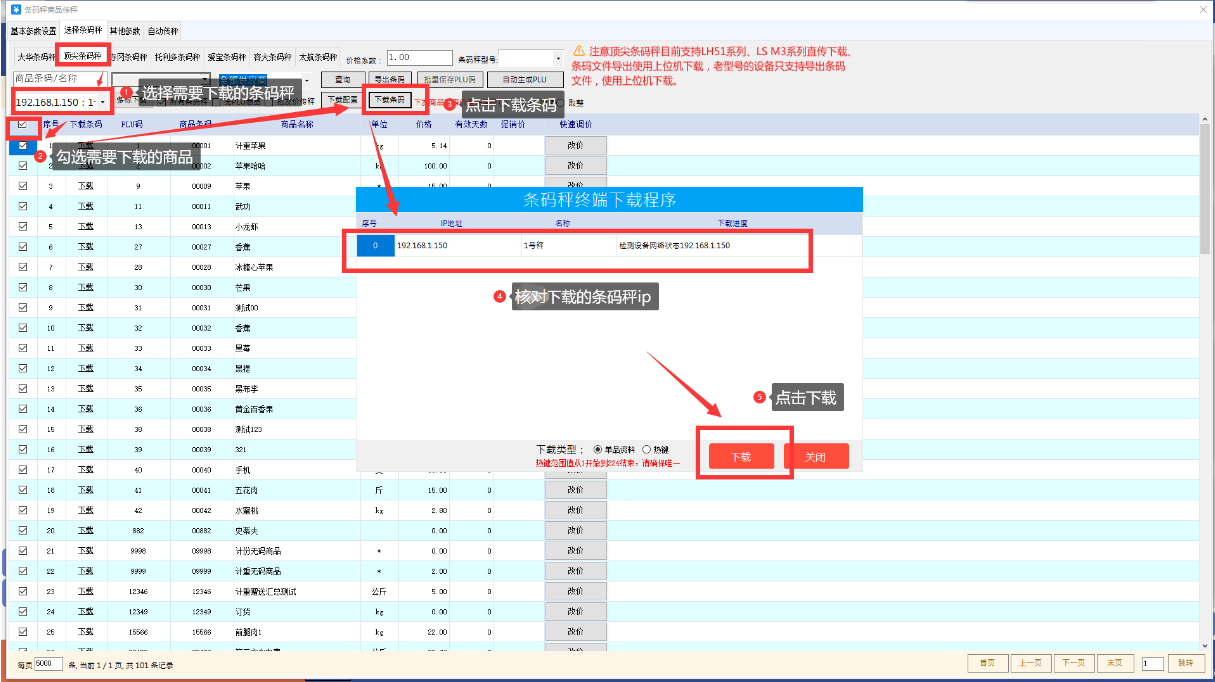This screenshot has width=1215, height=682.
Task: Toggle the select-all checkbox in the table header
Action: (x=23, y=125)
